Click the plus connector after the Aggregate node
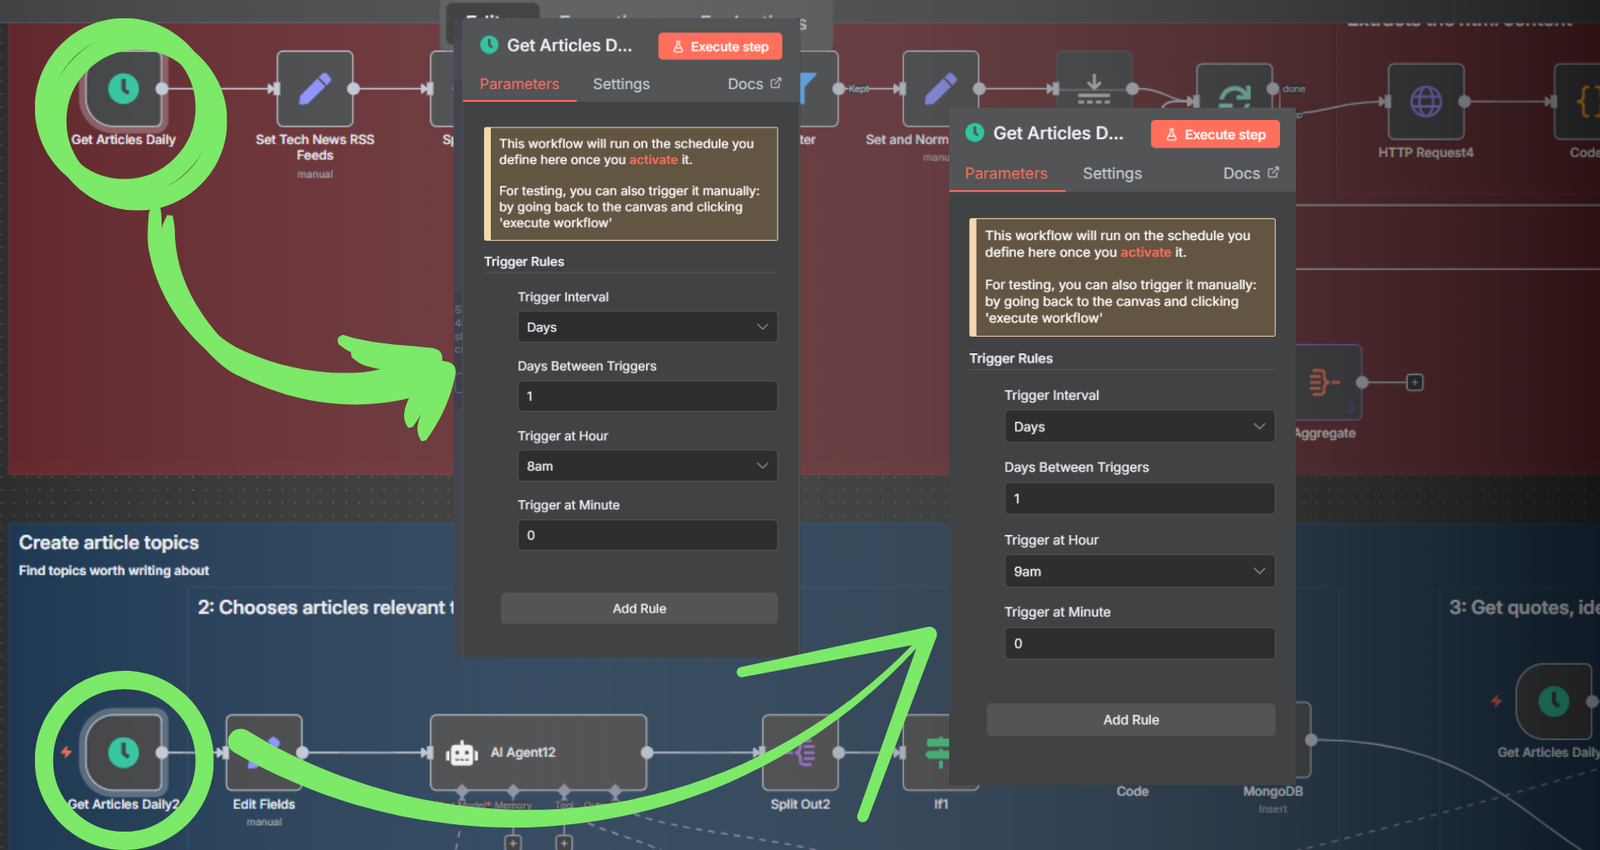The height and width of the screenshot is (850, 1600). (1415, 382)
